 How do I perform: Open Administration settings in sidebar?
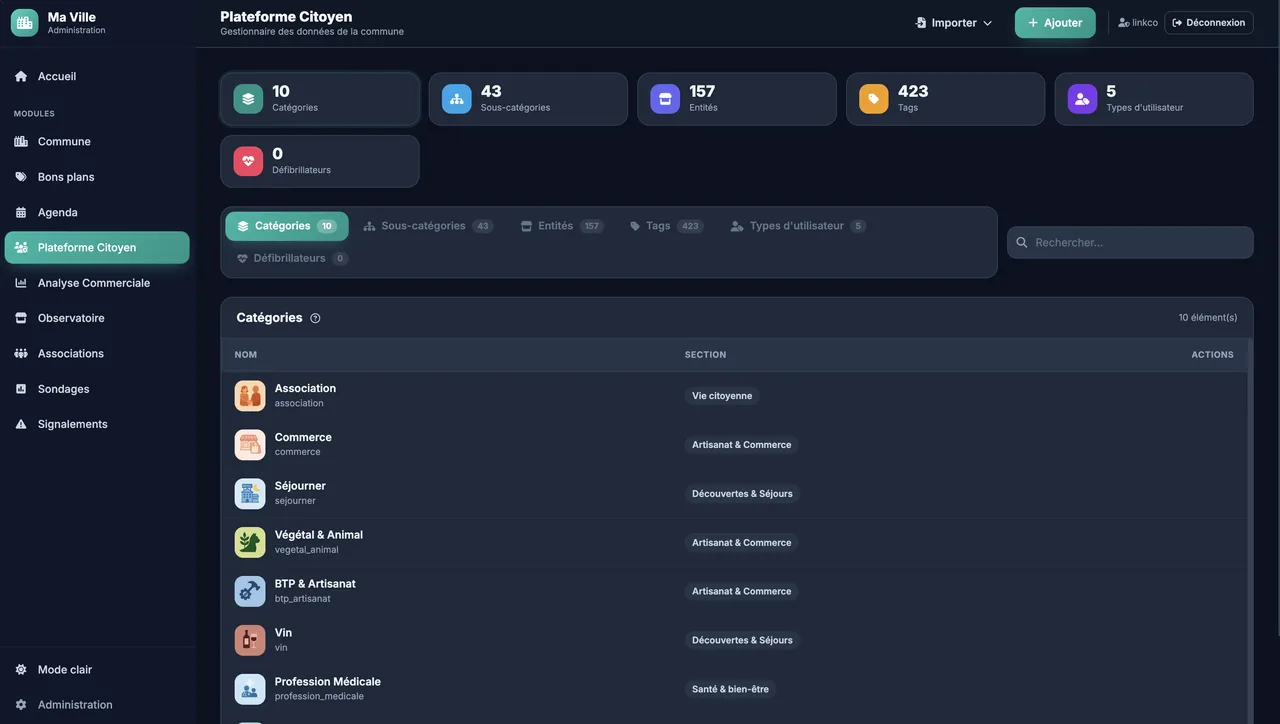[x=98, y=705]
